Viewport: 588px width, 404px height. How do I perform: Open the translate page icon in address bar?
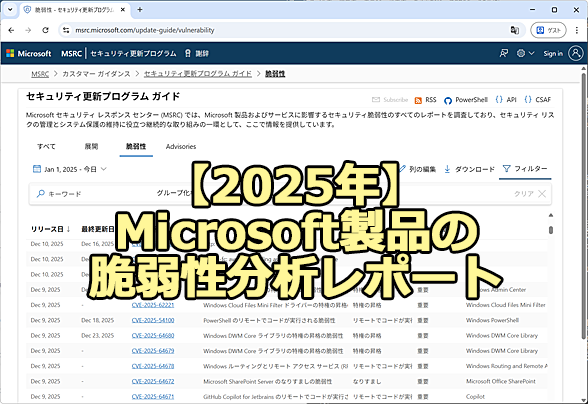point(514,30)
